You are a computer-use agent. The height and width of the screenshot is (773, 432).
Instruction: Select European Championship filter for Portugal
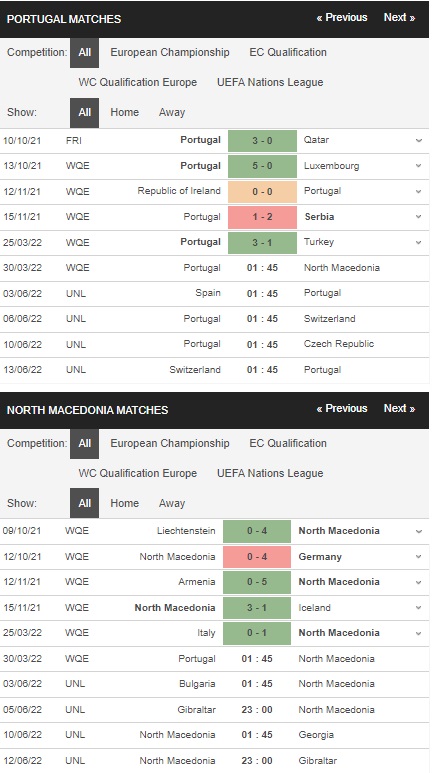click(x=170, y=52)
